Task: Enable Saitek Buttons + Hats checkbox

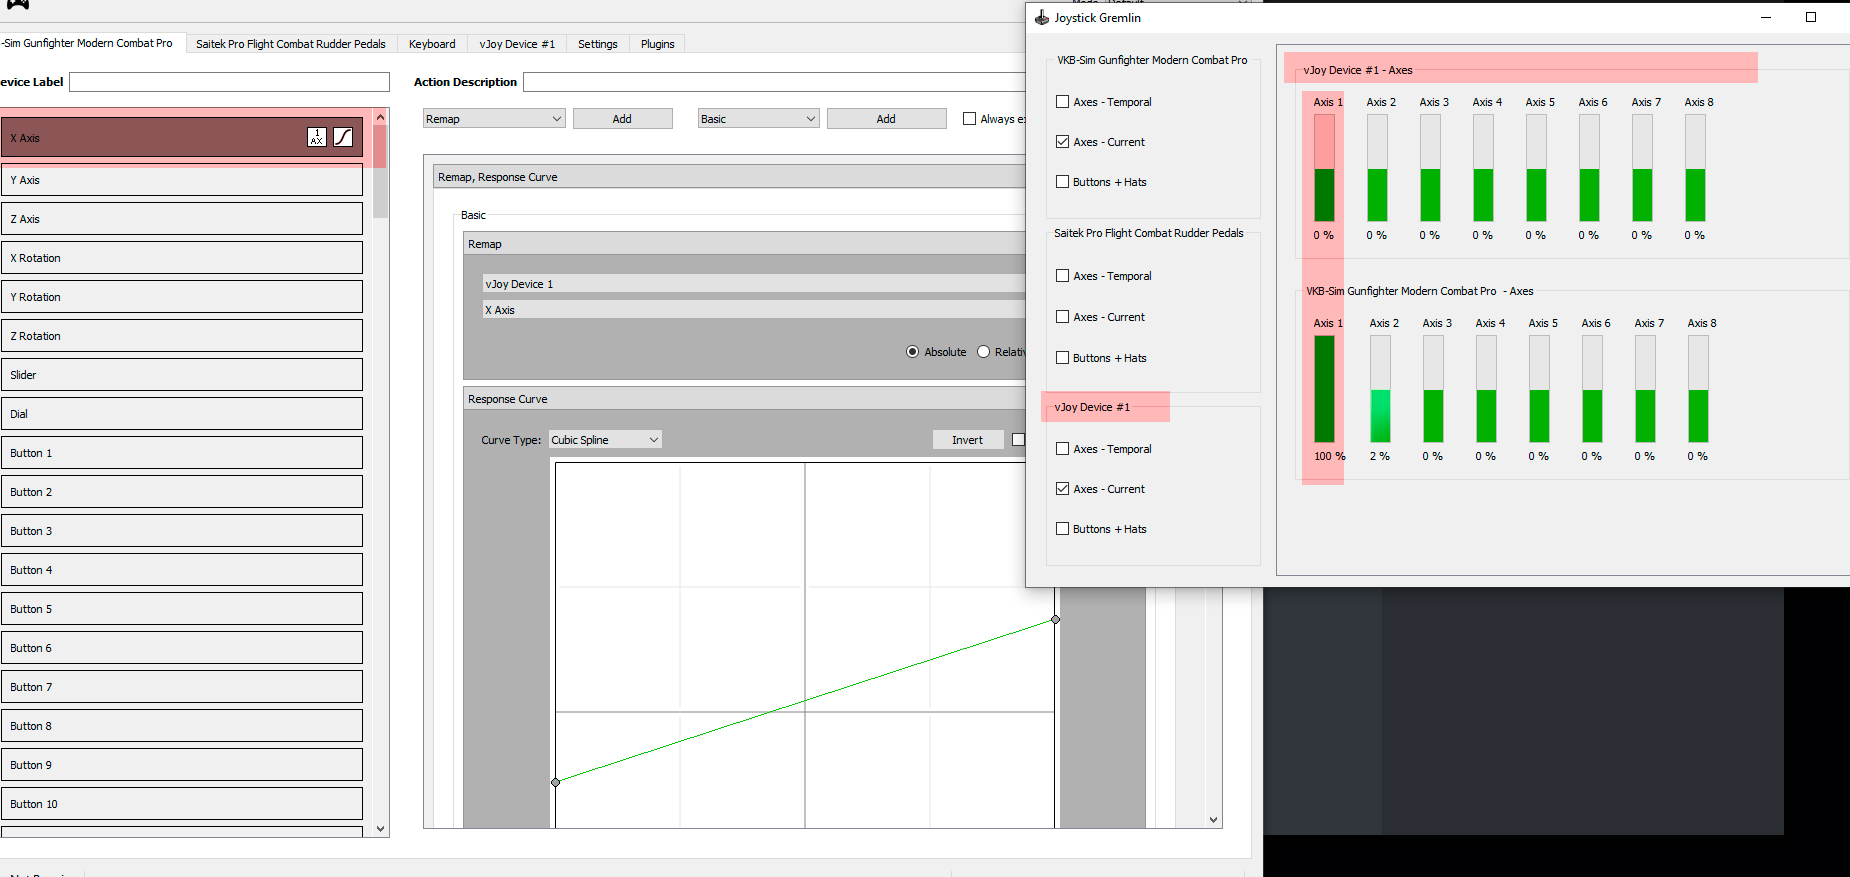Action: 1063,358
